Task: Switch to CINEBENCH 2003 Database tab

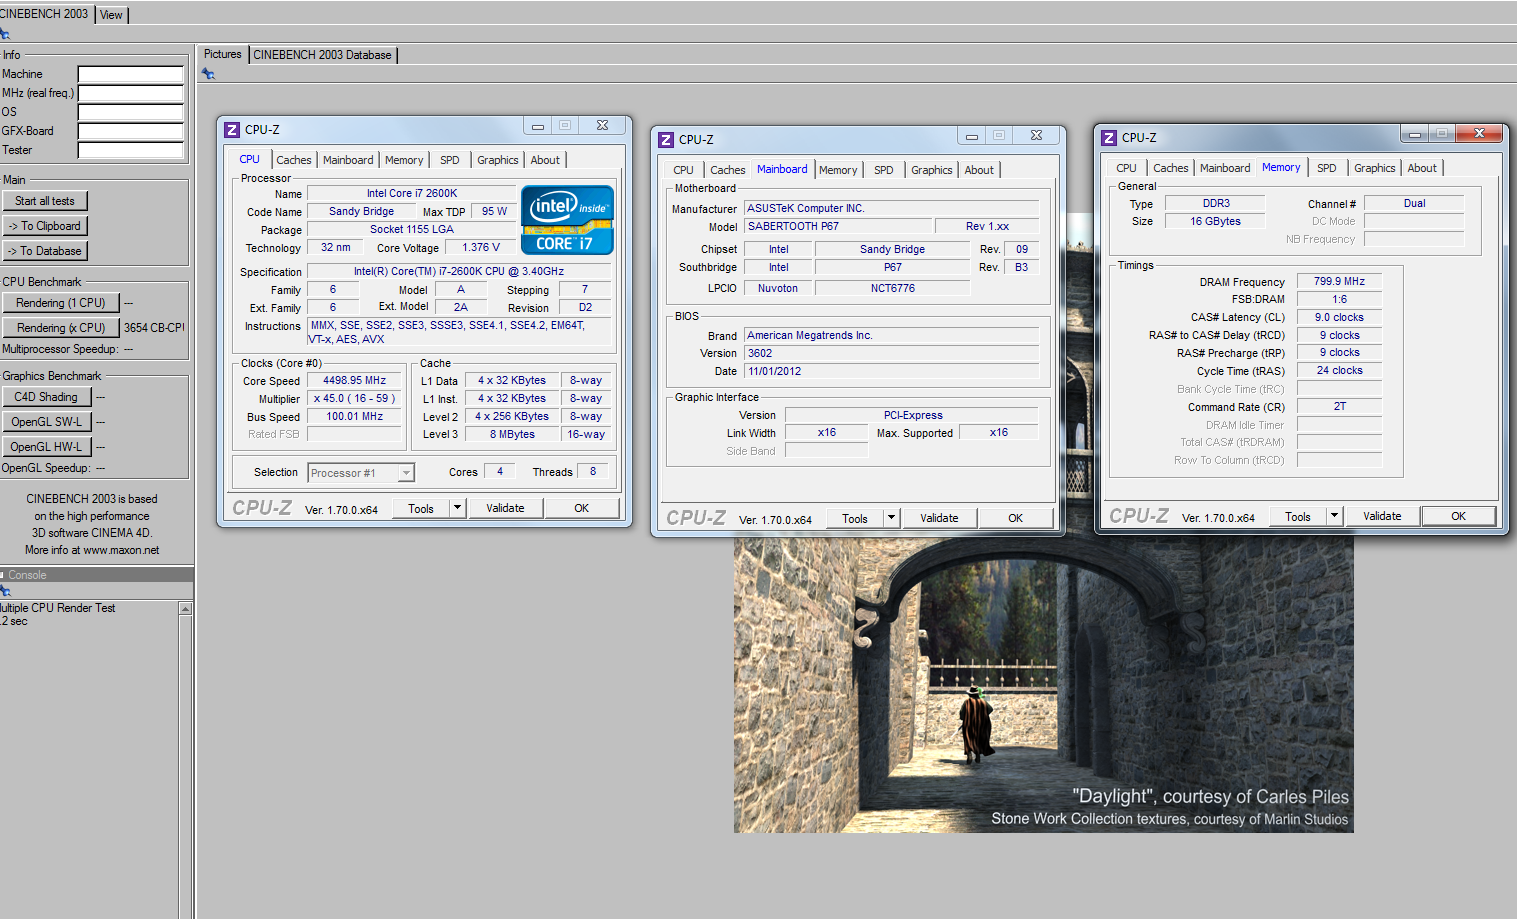Action: coord(322,55)
